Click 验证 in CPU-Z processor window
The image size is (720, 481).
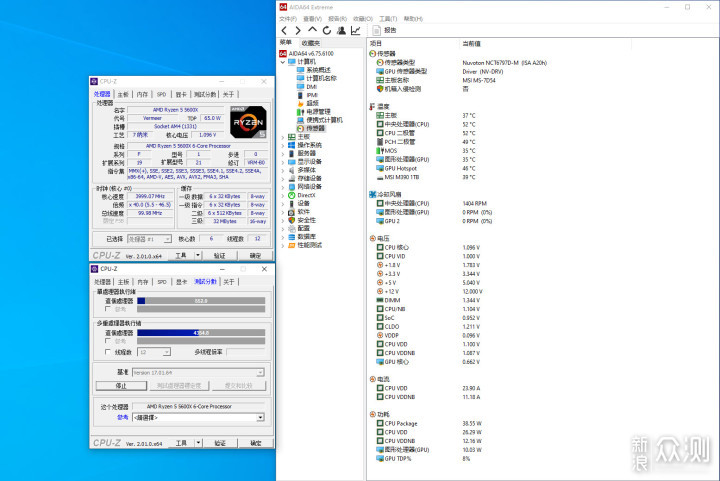(x=219, y=256)
